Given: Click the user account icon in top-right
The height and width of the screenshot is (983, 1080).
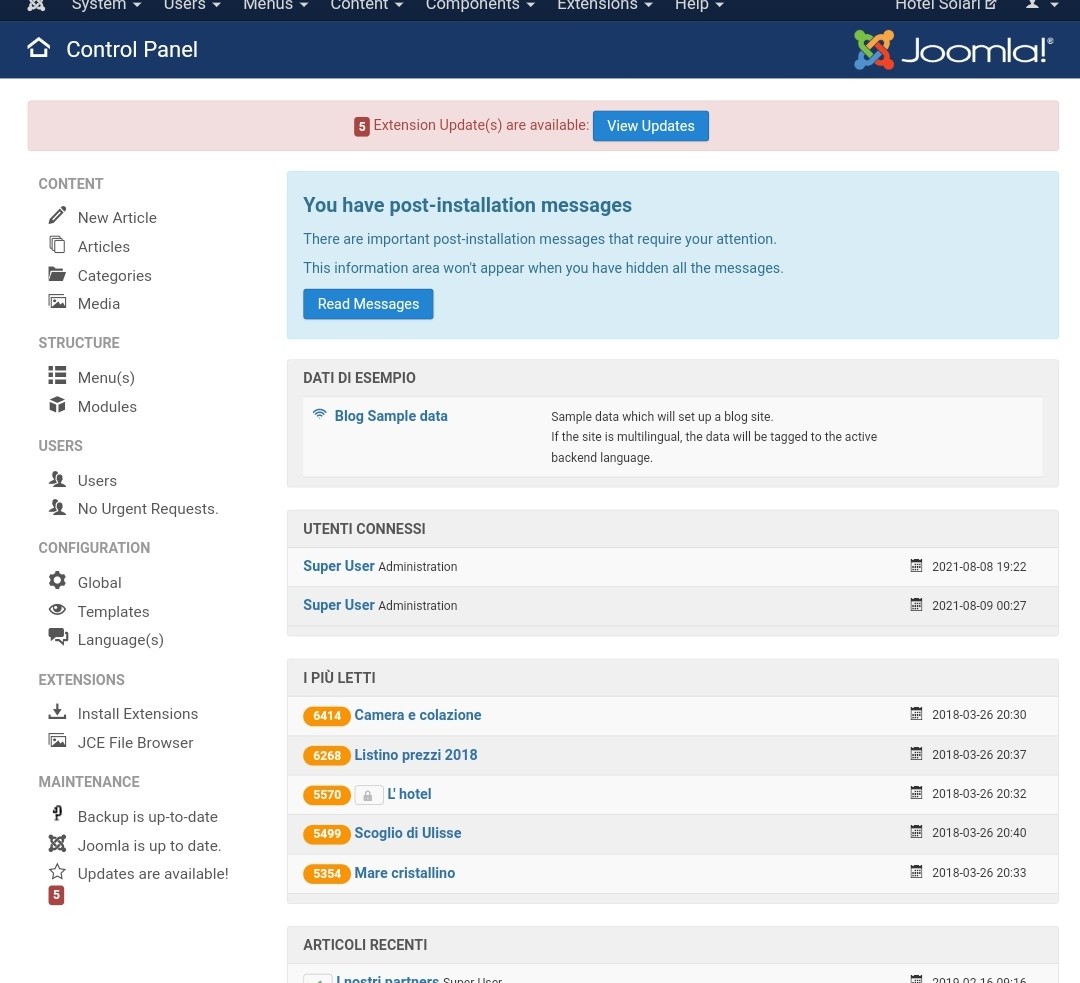Looking at the screenshot, I should coord(1032,4).
